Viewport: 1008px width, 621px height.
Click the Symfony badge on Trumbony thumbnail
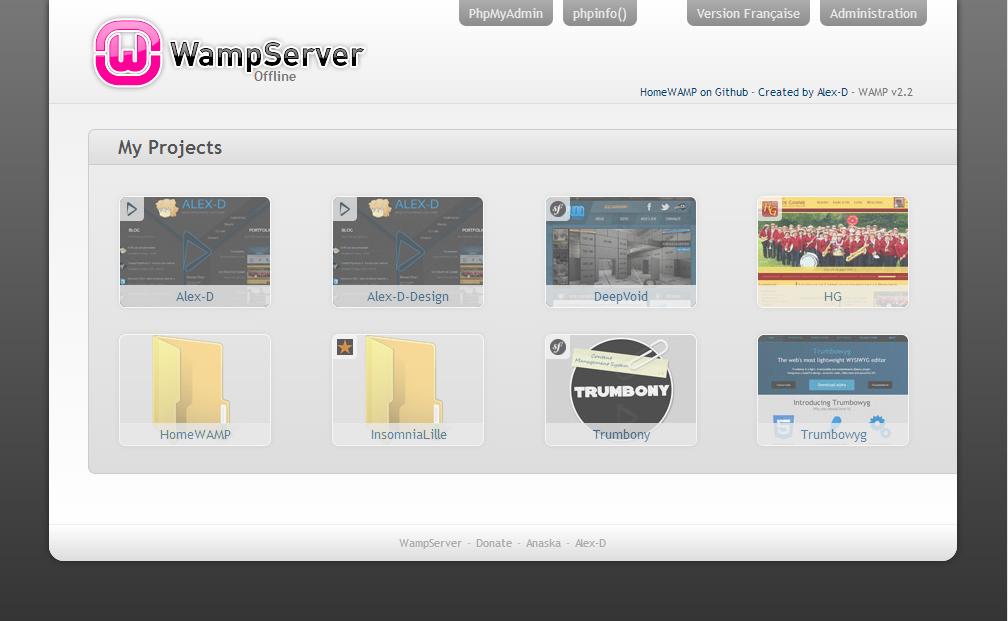558,347
